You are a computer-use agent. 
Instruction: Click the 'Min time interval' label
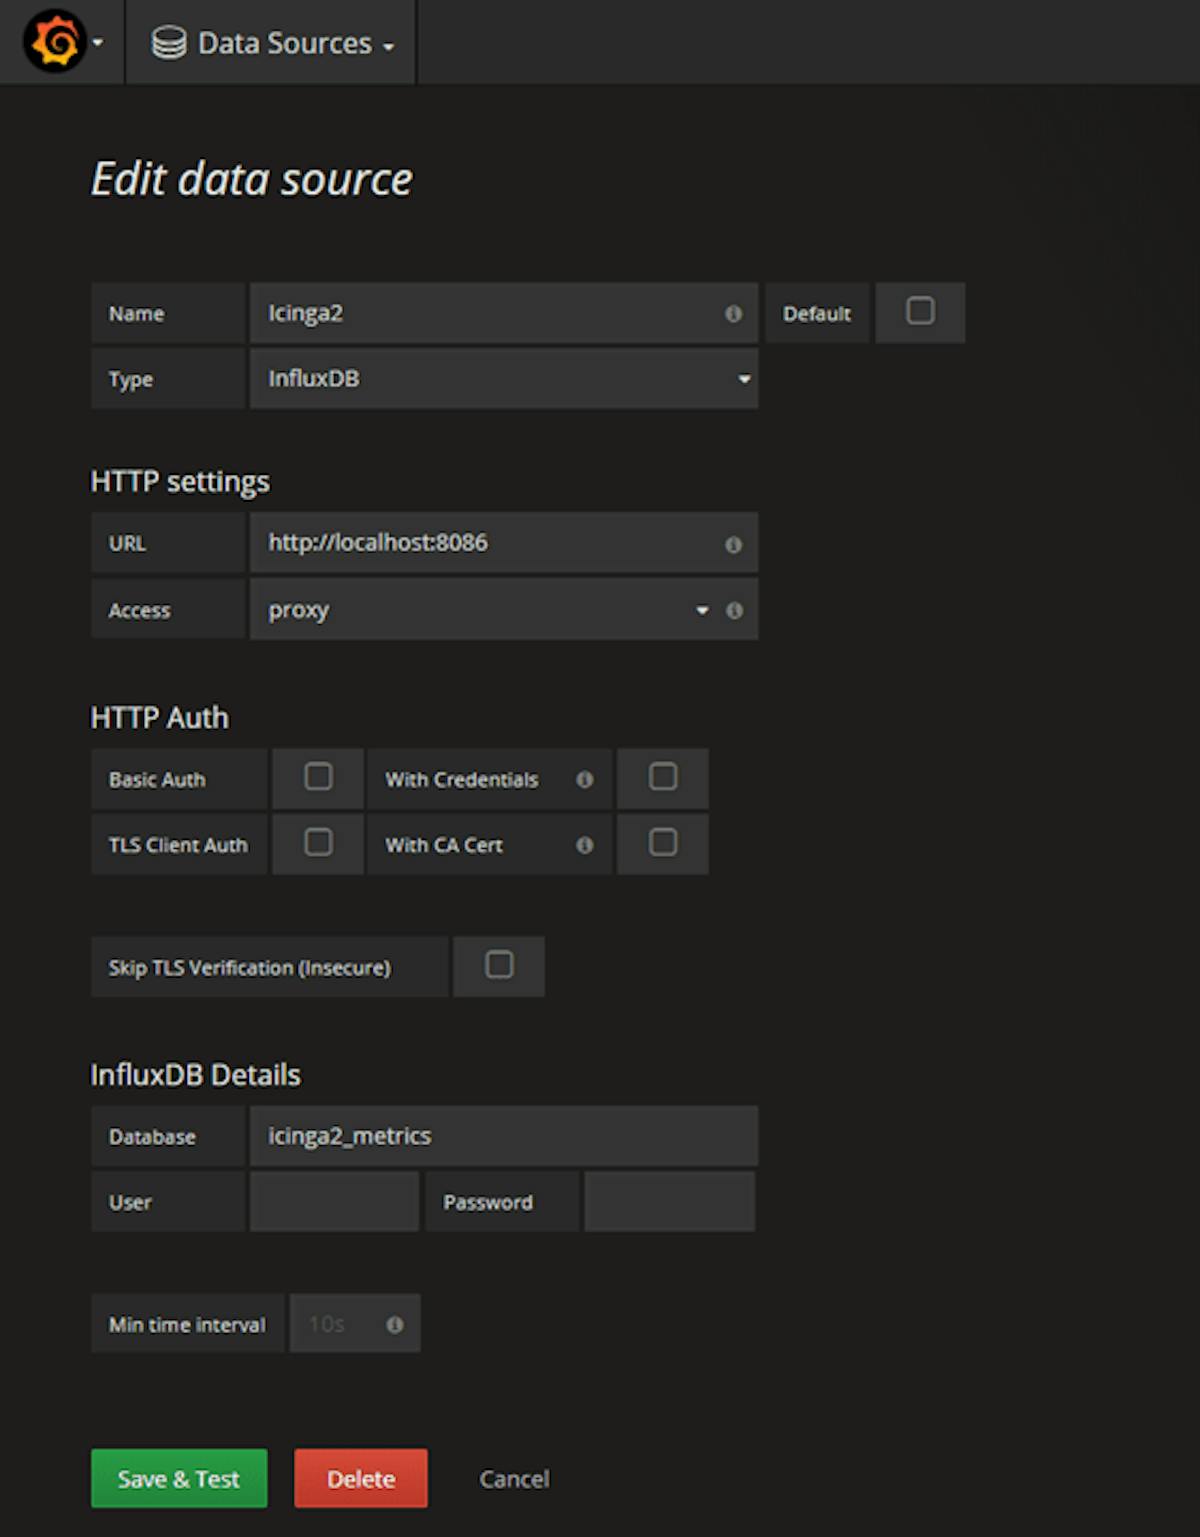[x=187, y=1325]
